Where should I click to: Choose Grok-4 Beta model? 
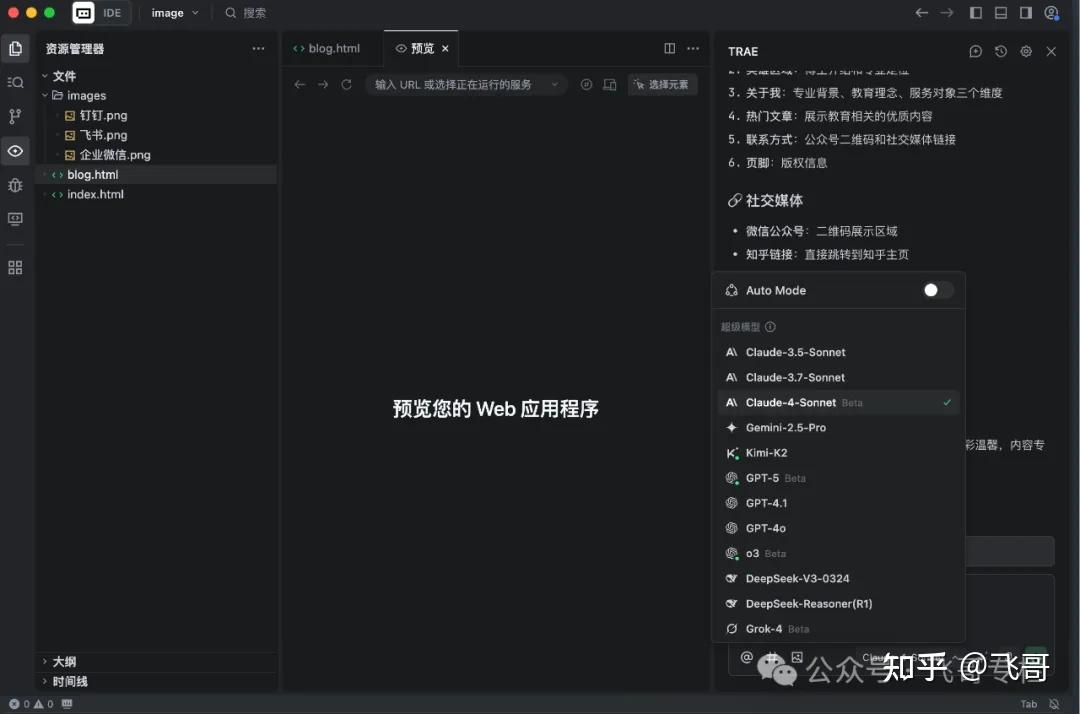click(838, 629)
